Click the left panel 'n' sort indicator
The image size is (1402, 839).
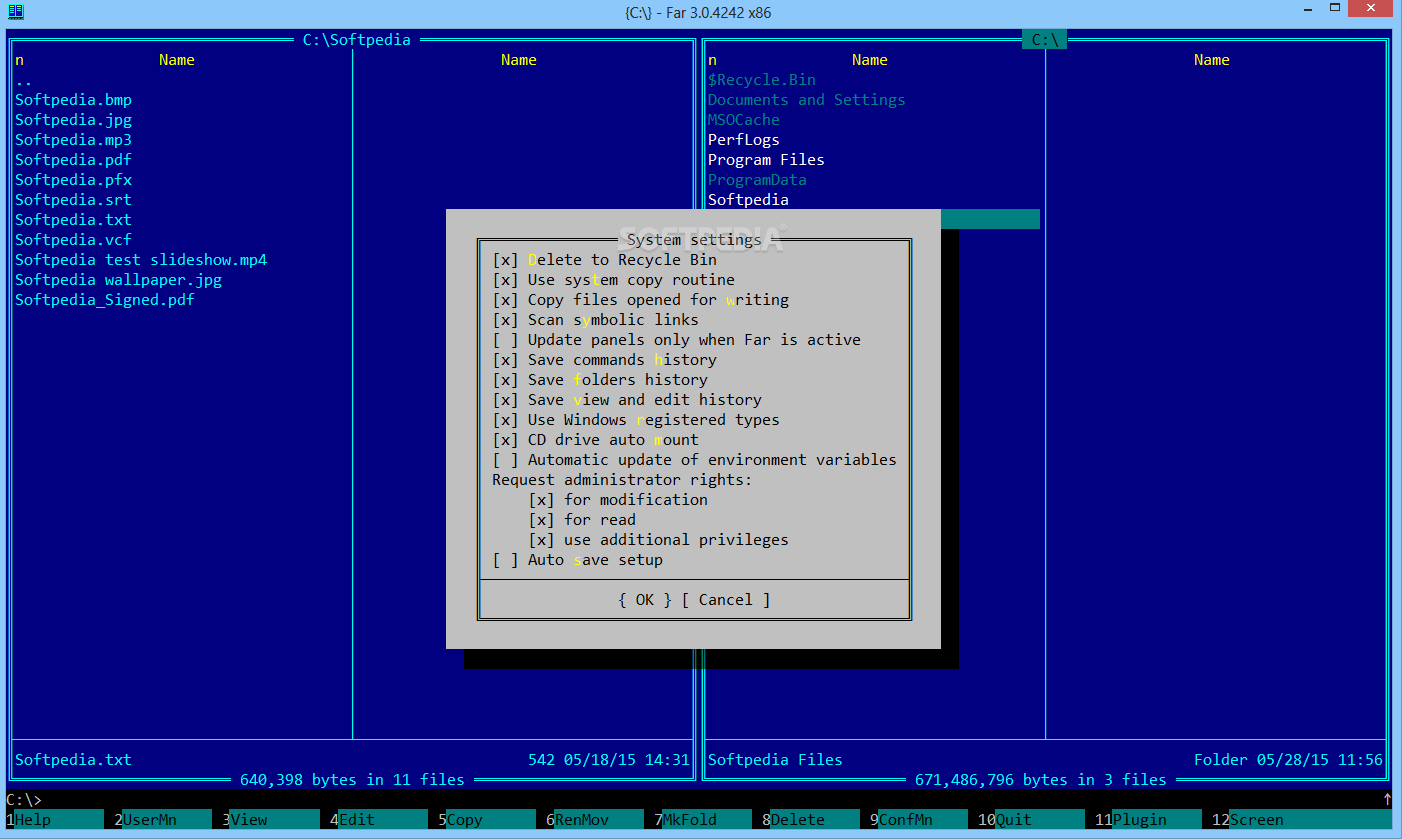click(19, 60)
